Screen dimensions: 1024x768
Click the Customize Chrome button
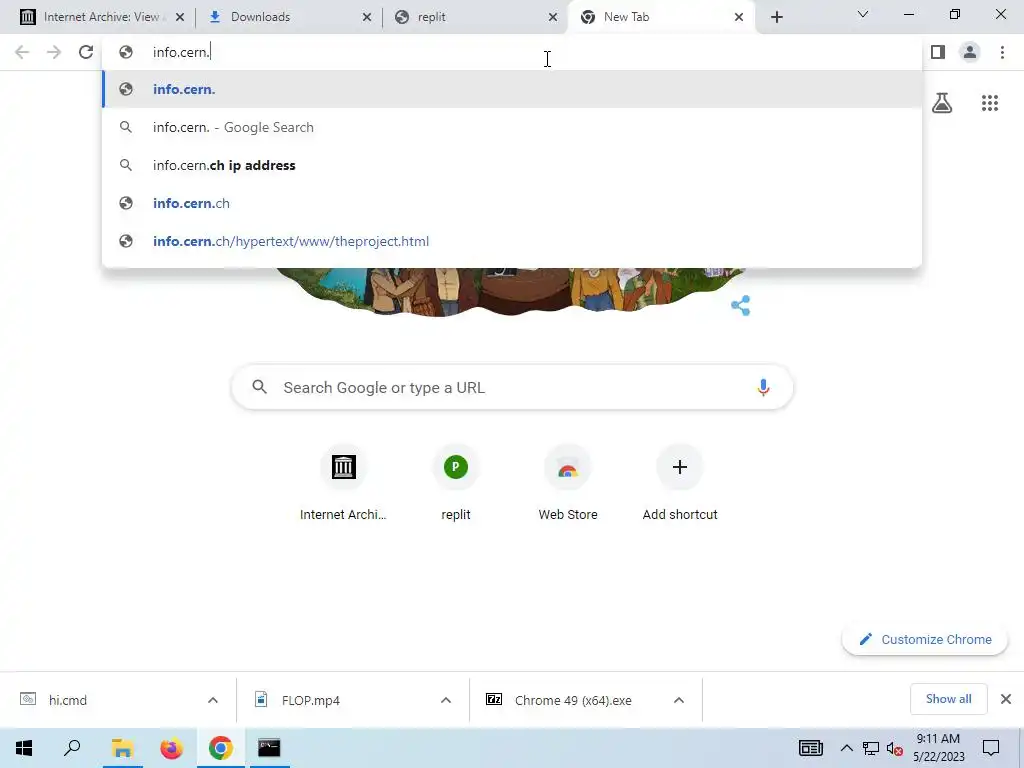925,639
